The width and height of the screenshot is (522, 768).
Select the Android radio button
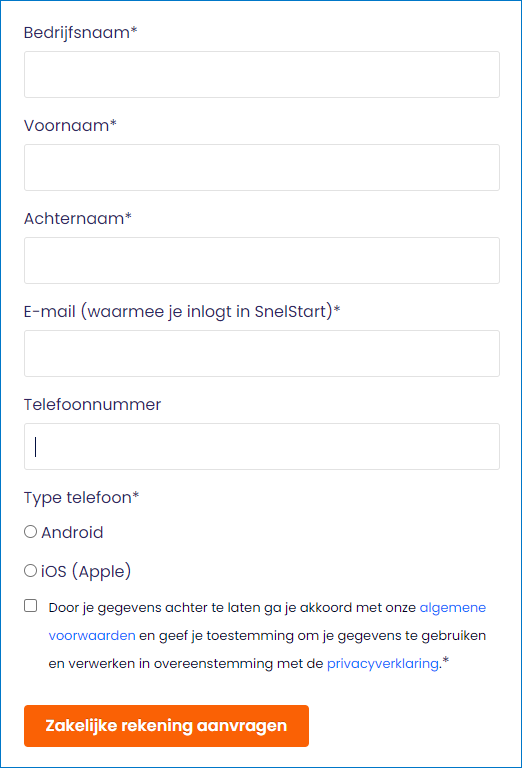[x=30, y=531]
